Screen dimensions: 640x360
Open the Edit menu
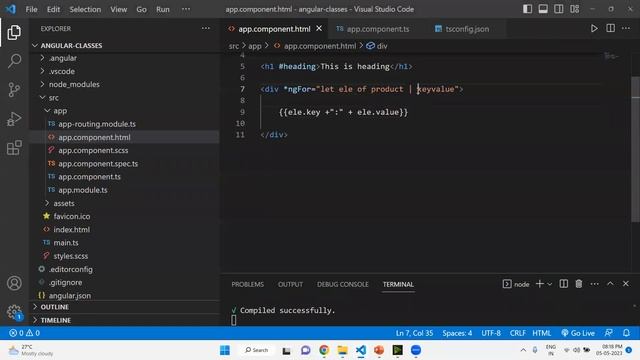(53, 9)
